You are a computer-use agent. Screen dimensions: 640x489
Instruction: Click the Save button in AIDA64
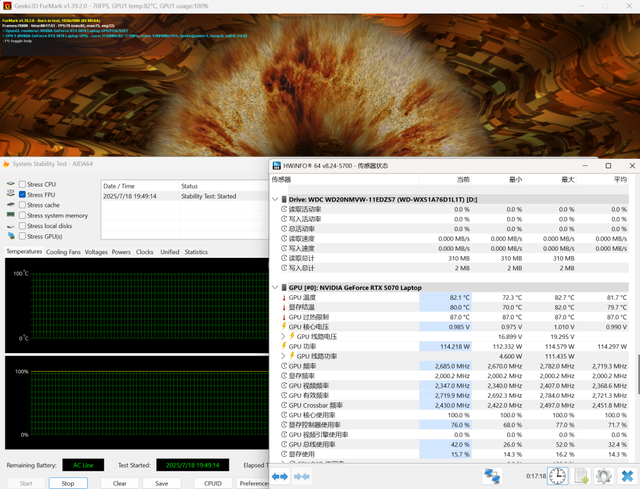(162, 483)
